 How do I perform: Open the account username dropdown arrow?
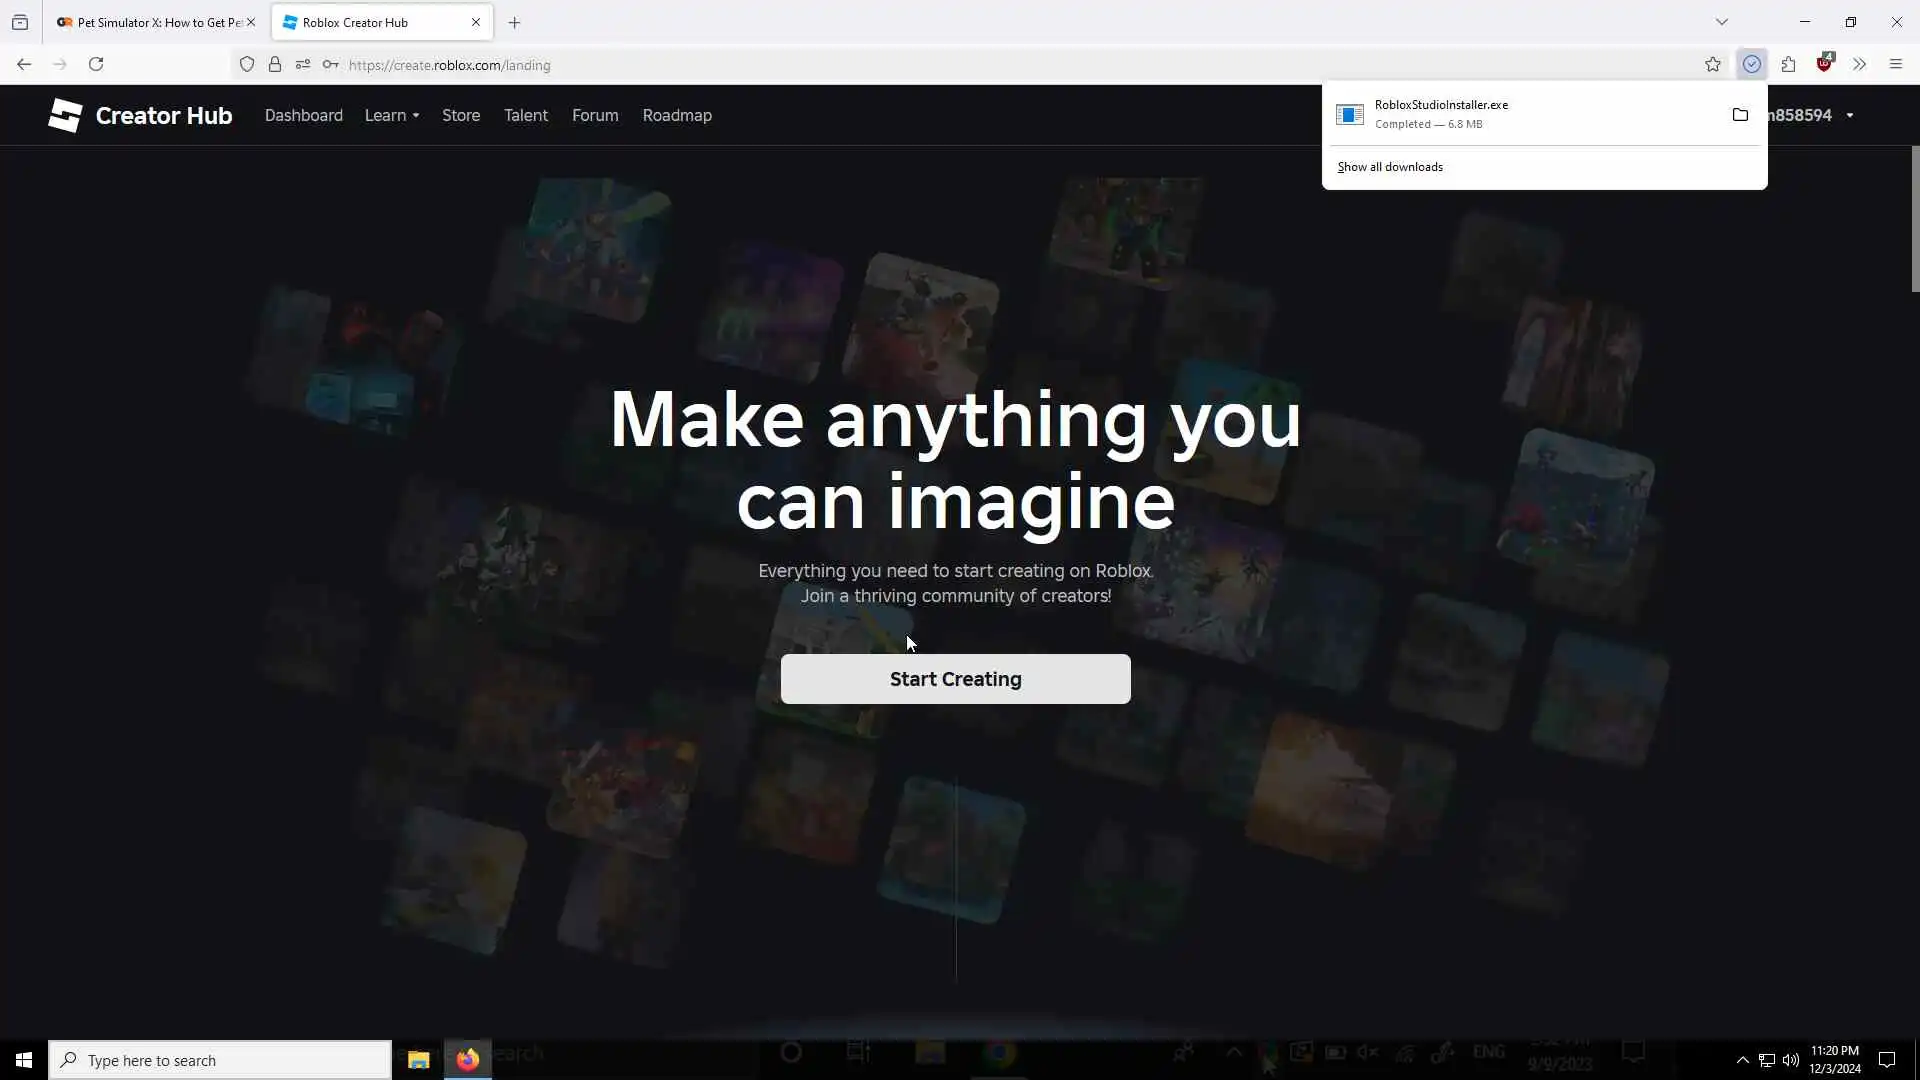1849,115
